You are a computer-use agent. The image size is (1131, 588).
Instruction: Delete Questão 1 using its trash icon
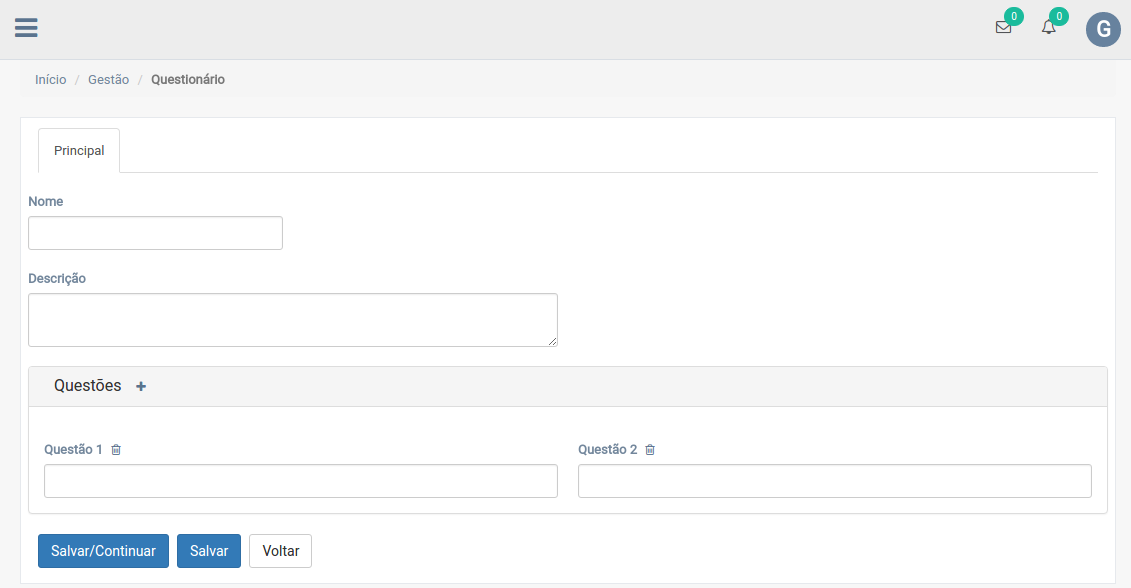(116, 450)
